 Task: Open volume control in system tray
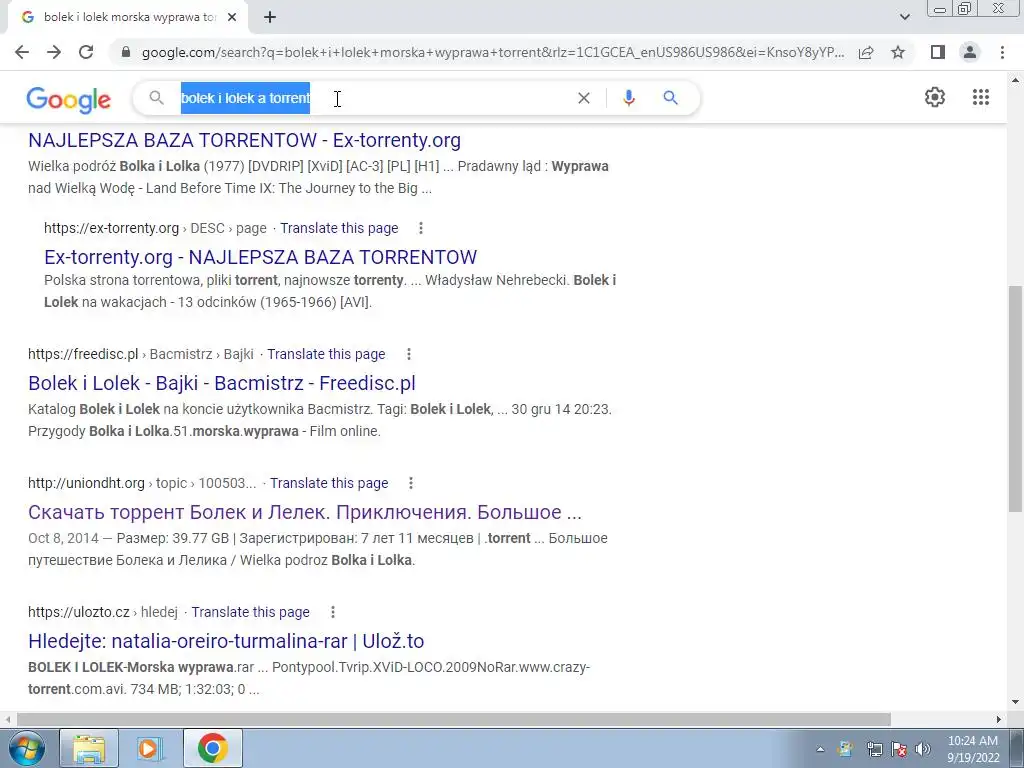922,749
